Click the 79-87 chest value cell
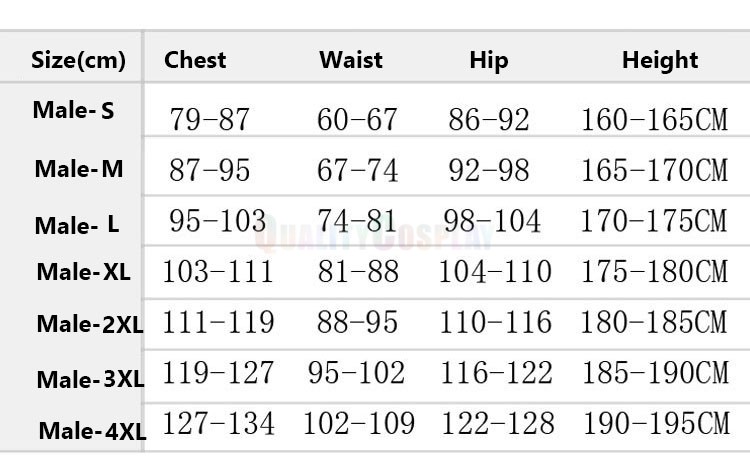 210,119
